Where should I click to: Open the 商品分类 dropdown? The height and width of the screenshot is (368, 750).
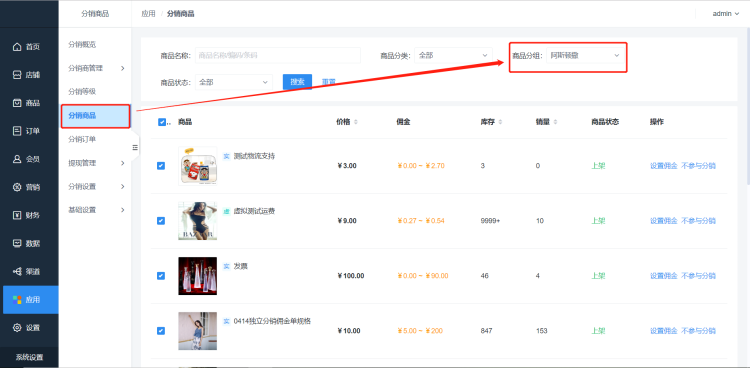[x=453, y=56]
